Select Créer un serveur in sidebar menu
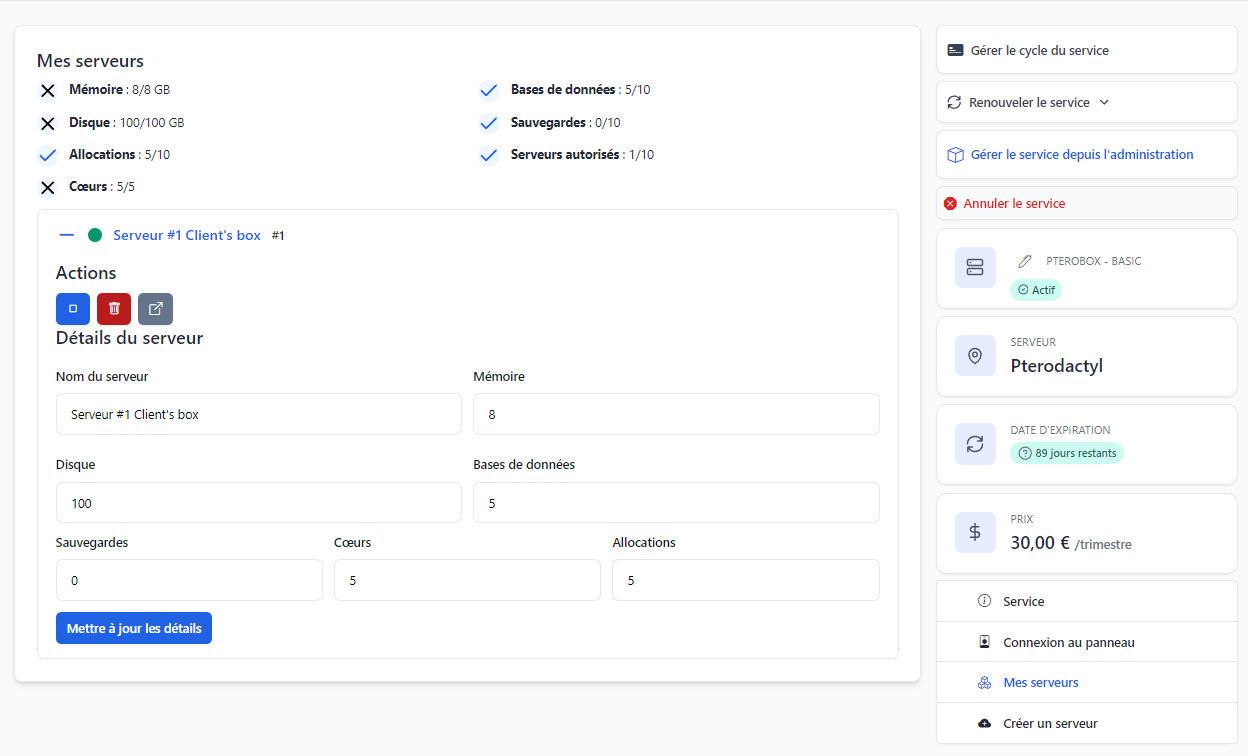 (x=1049, y=723)
